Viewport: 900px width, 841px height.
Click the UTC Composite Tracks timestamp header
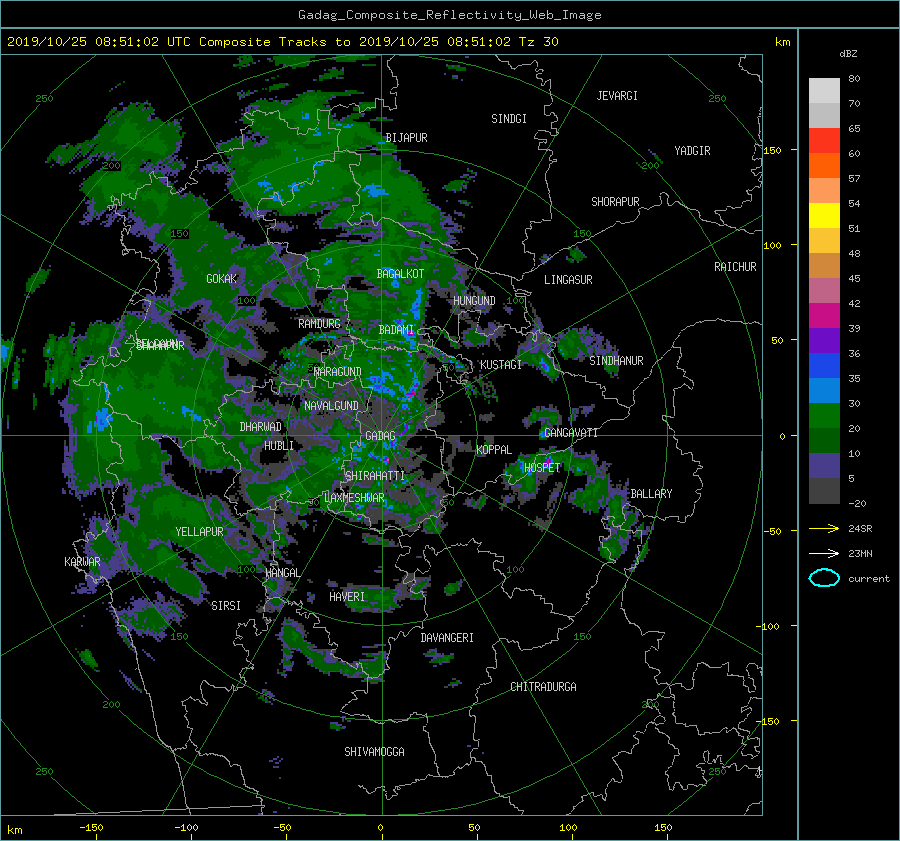point(282,42)
